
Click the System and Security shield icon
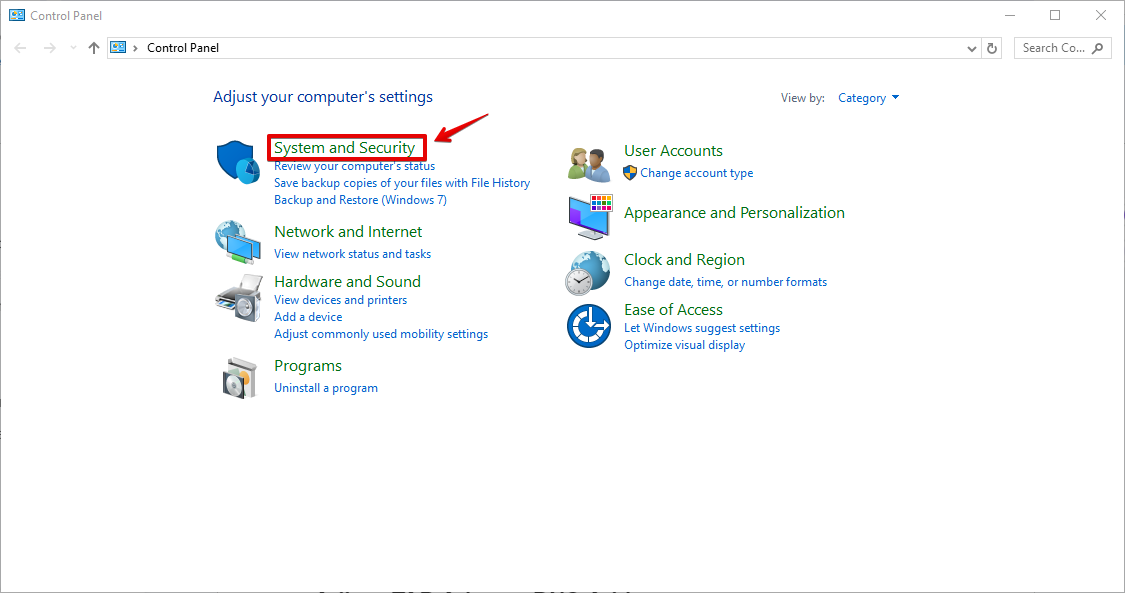tap(237, 162)
